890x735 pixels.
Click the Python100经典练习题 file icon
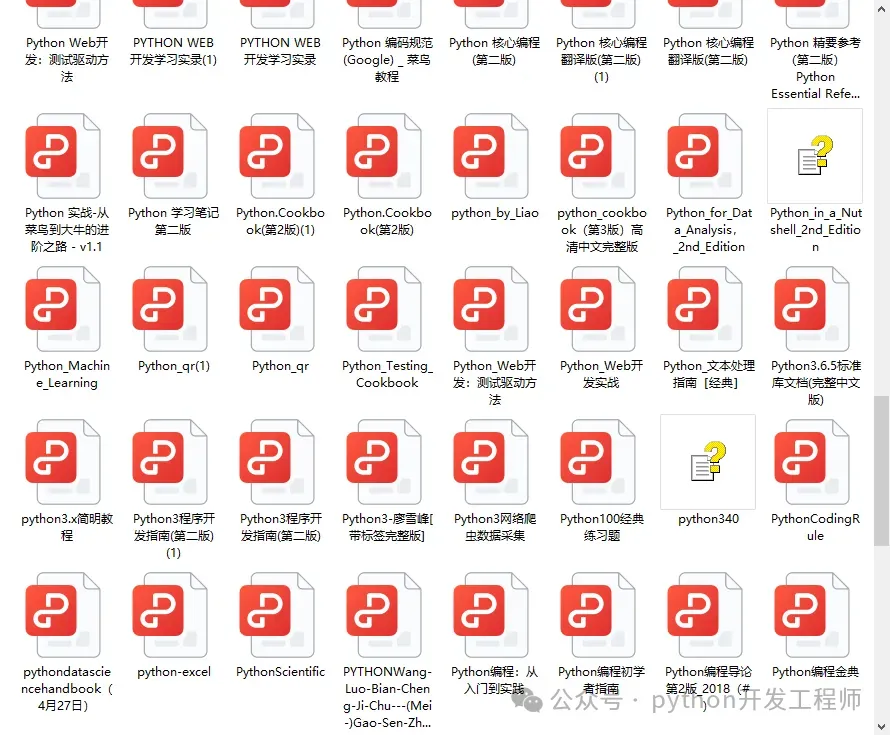click(598, 461)
